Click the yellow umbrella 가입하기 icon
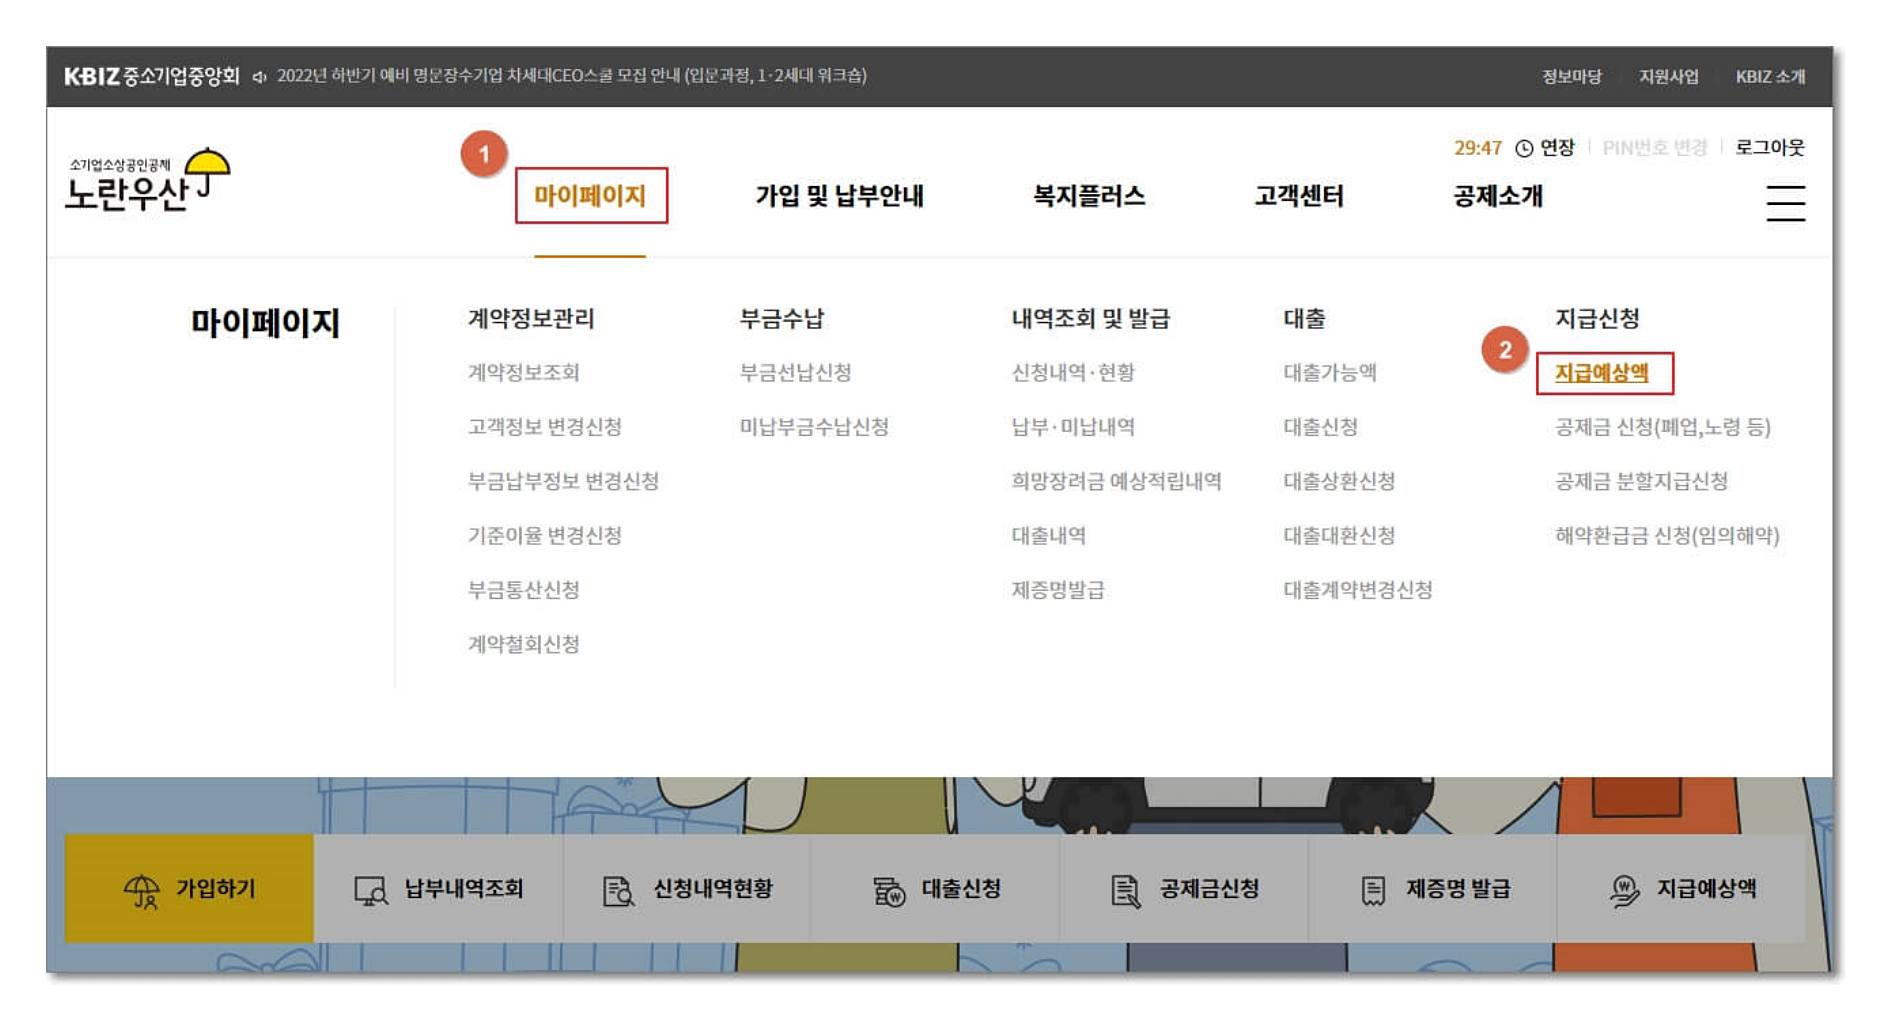Viewport: 1892px width, 1031px height. pyautogui.click(x=144, y=889)
